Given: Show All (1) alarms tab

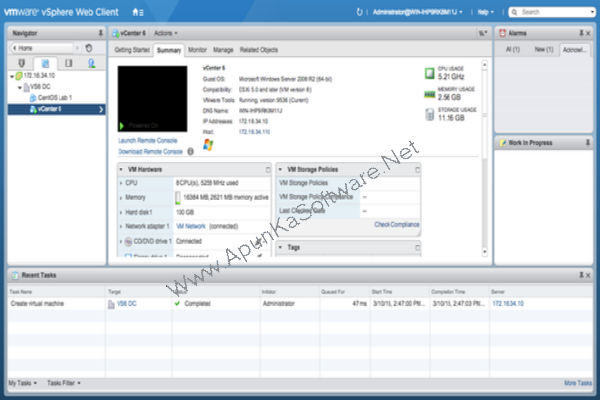Looking at the screenshot, I should 513,49.
